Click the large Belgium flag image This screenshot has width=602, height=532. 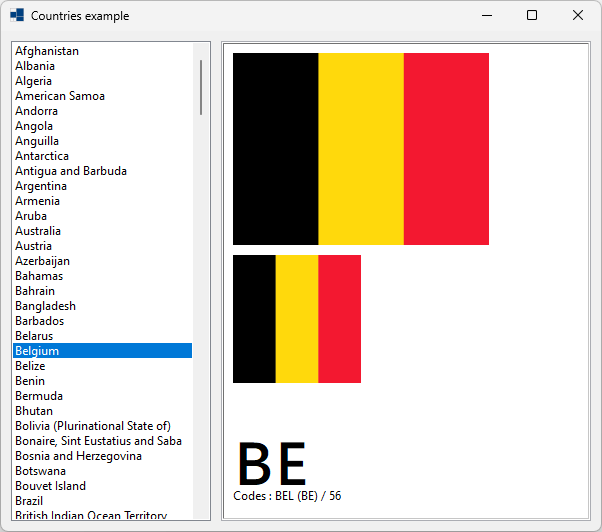(360, 148)
